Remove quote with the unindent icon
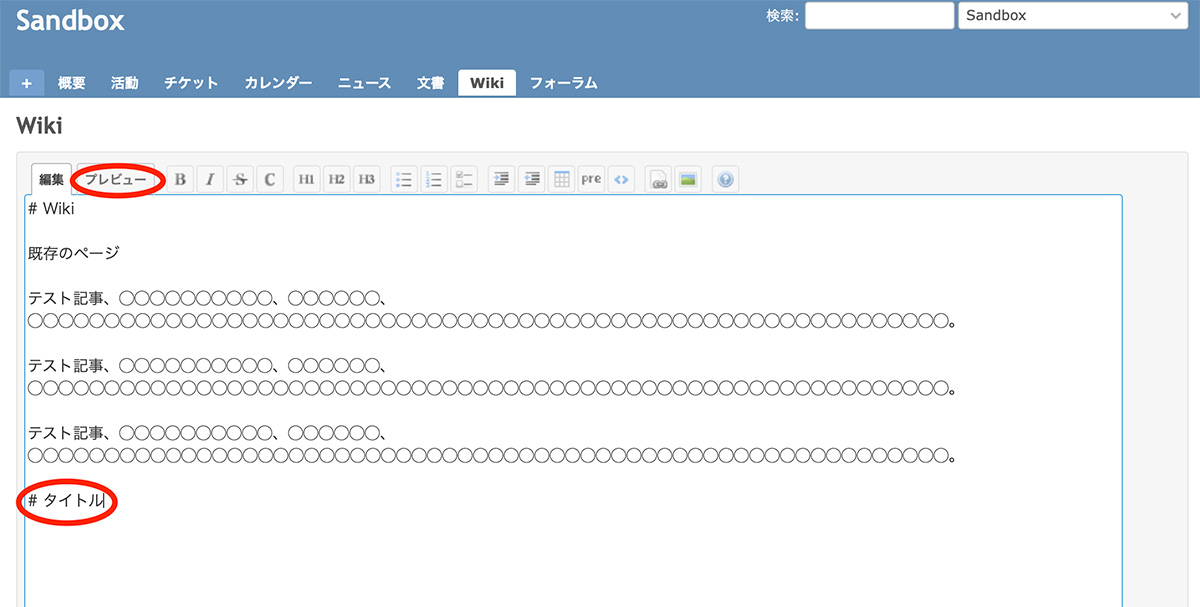This screenshot has height=607, width=1200. (x=531, y=180)
